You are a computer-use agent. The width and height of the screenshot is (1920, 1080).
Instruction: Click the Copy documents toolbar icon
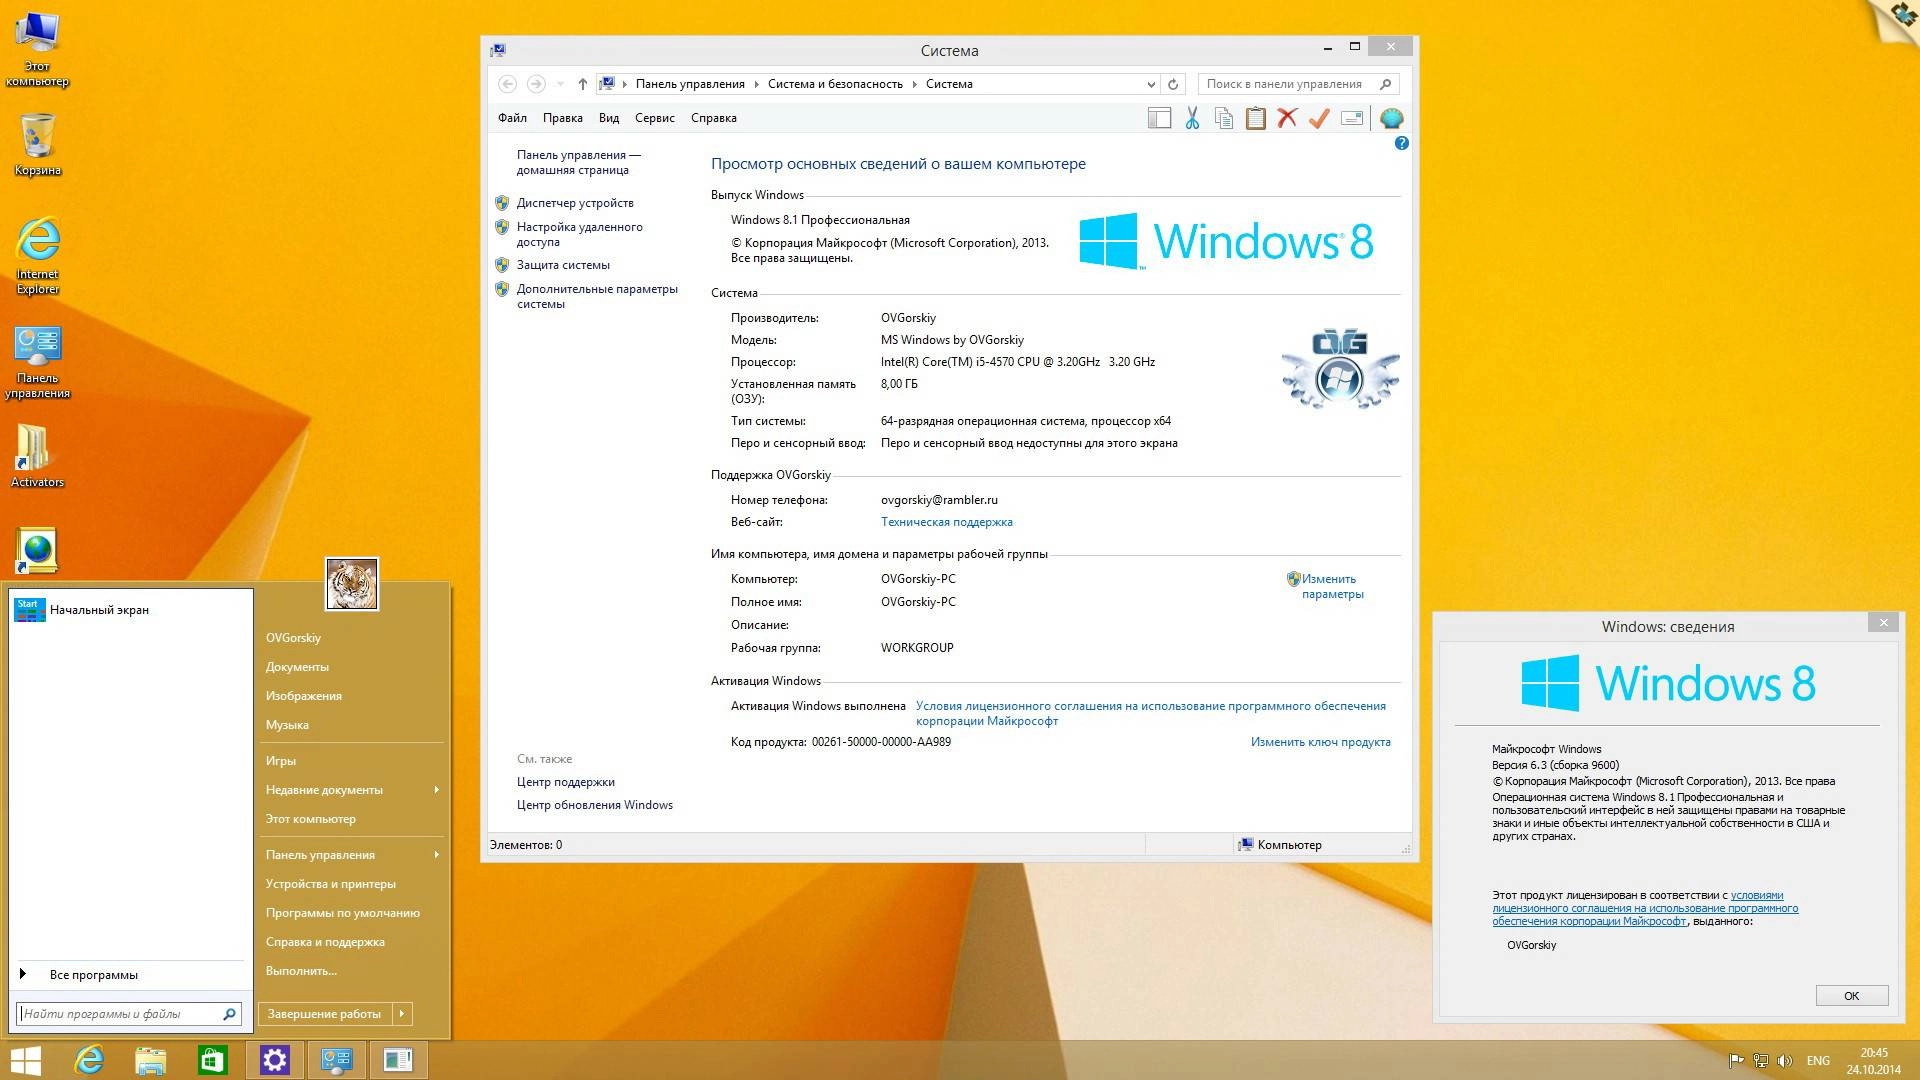[1222, 118]
